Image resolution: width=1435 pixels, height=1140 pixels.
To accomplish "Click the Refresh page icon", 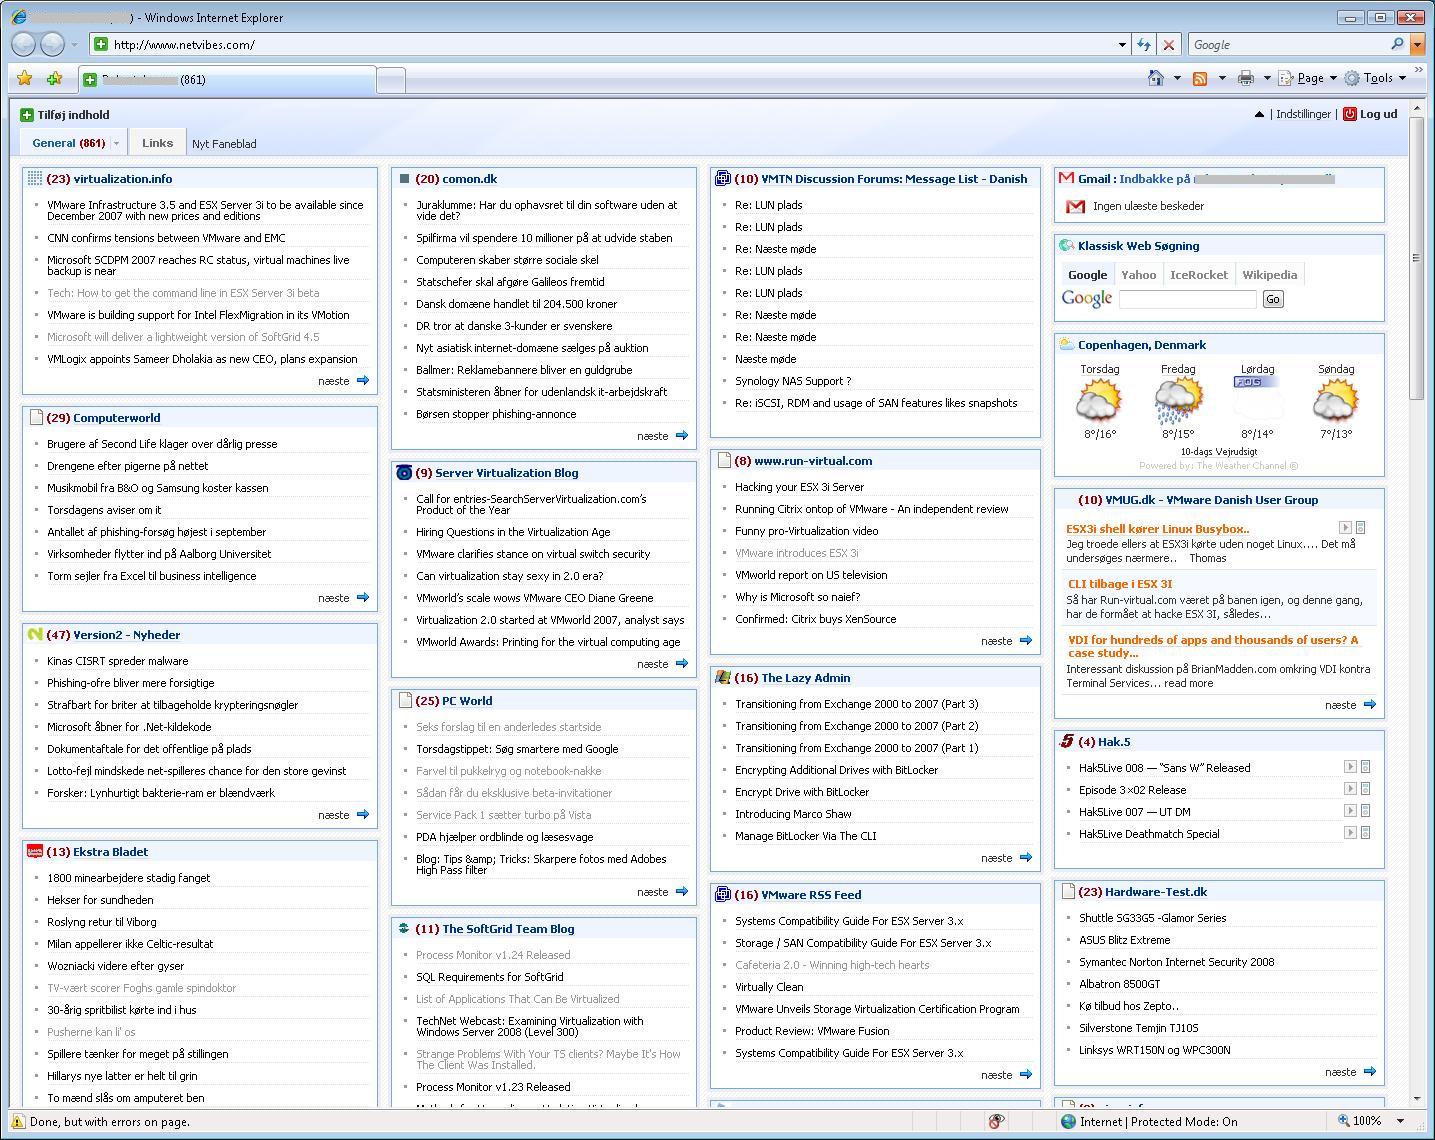I will 1144,45.
